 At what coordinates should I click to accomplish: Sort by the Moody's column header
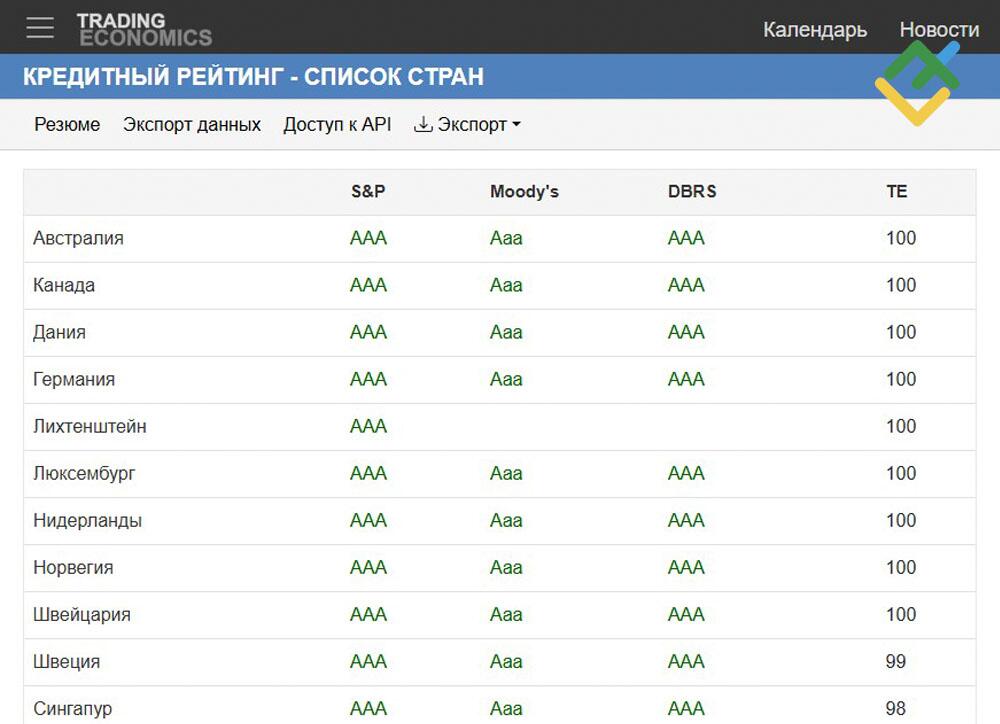(x=524, y=191)
